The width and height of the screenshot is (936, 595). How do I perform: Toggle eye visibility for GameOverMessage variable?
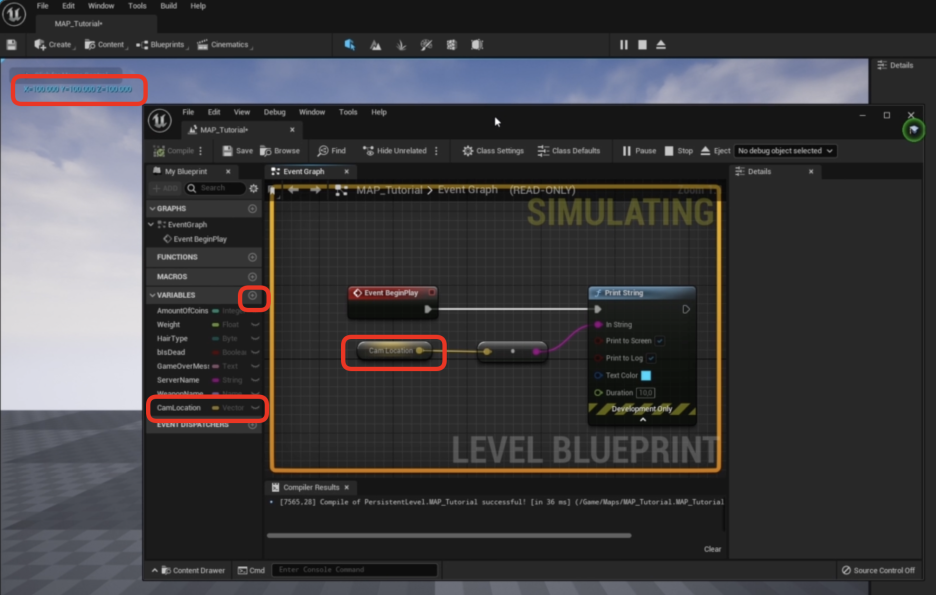[x=255, y=366]
